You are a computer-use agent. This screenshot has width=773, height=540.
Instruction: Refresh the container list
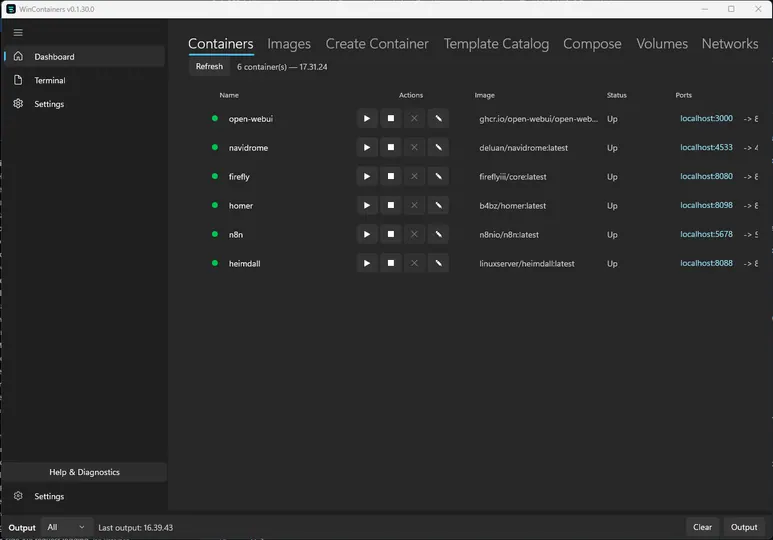[x=209, y=67]
